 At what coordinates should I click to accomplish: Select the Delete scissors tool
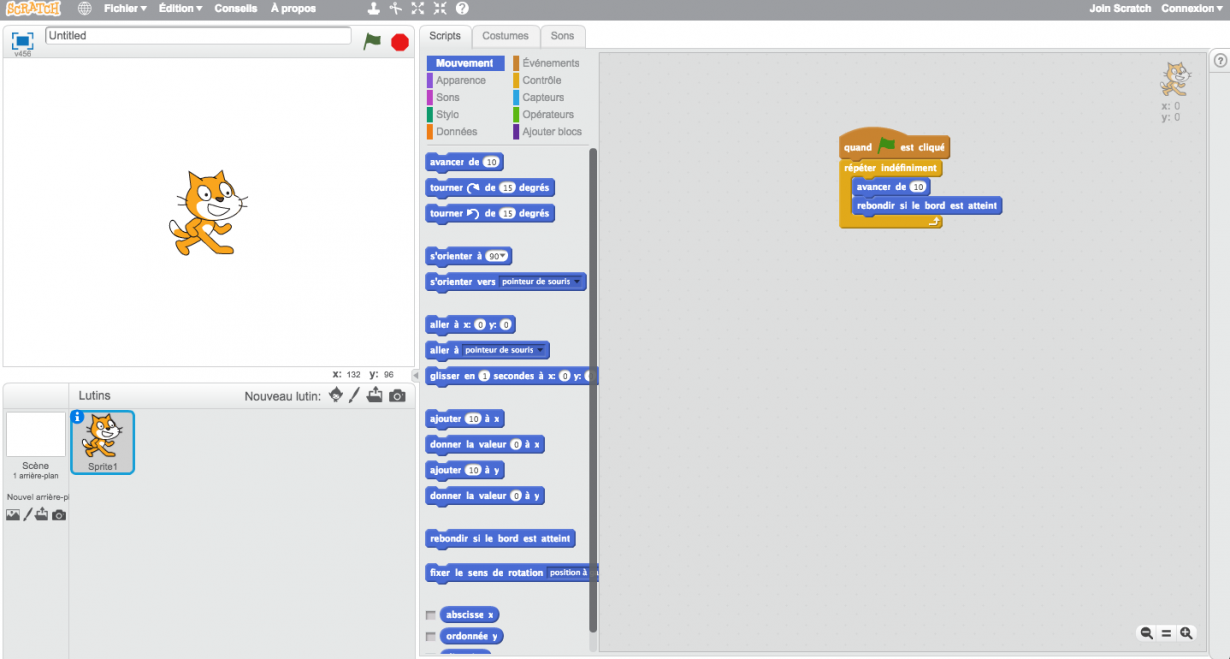(396, 8)
